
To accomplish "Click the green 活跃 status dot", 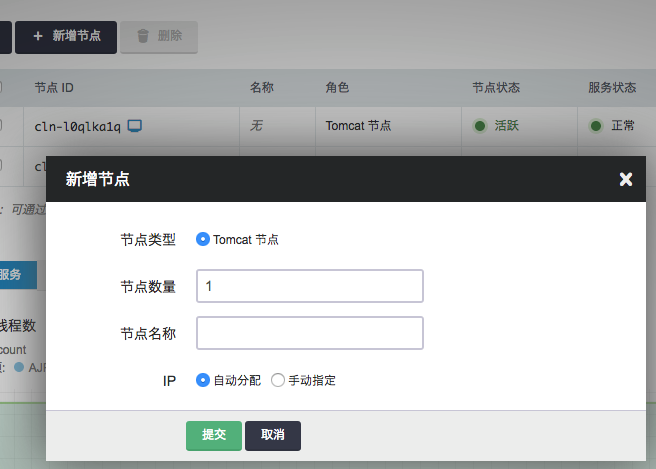I will click(480, 126).
